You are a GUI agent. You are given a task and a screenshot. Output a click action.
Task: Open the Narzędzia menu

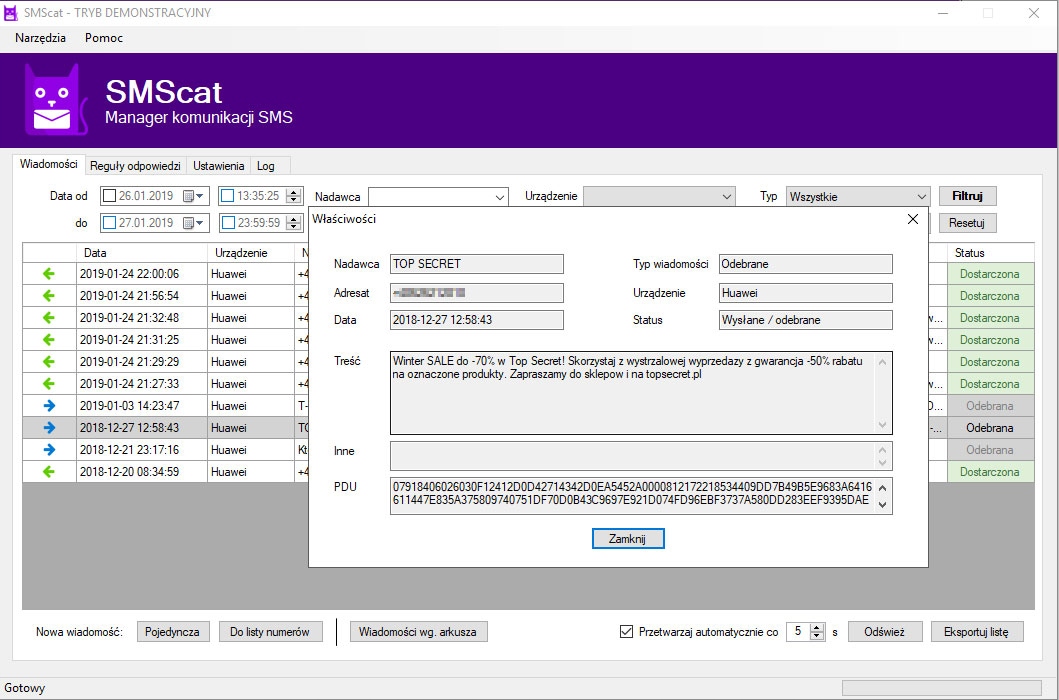tap(41, 38)
